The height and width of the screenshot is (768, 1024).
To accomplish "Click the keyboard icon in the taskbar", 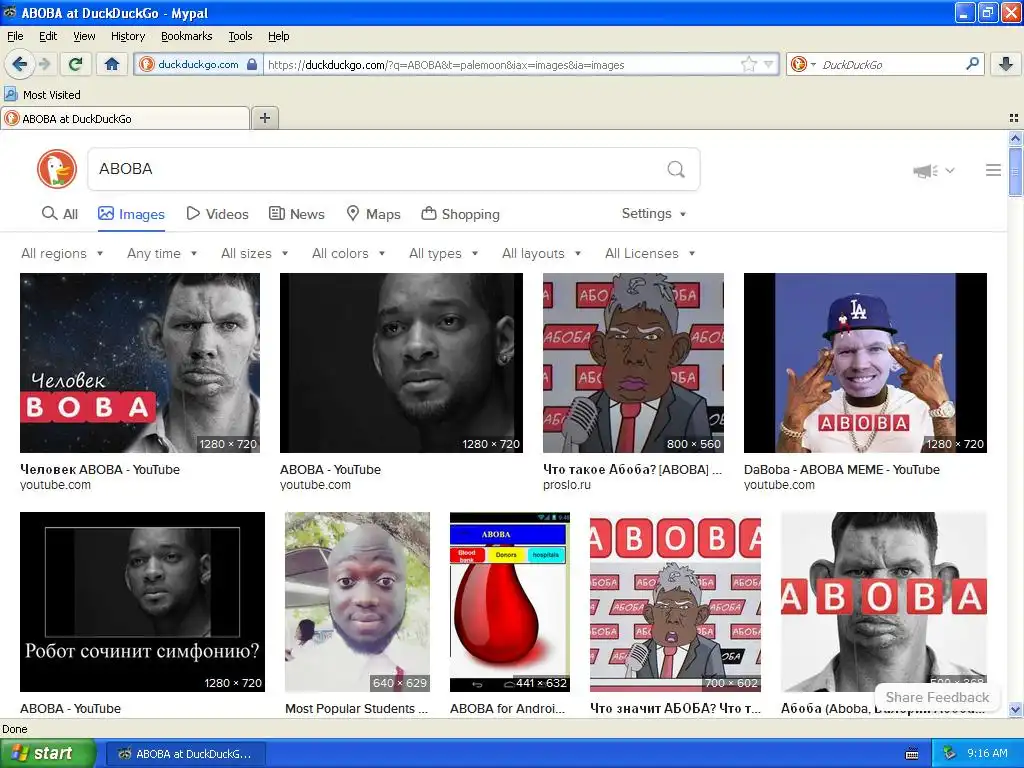I will [x=912, y=754].
